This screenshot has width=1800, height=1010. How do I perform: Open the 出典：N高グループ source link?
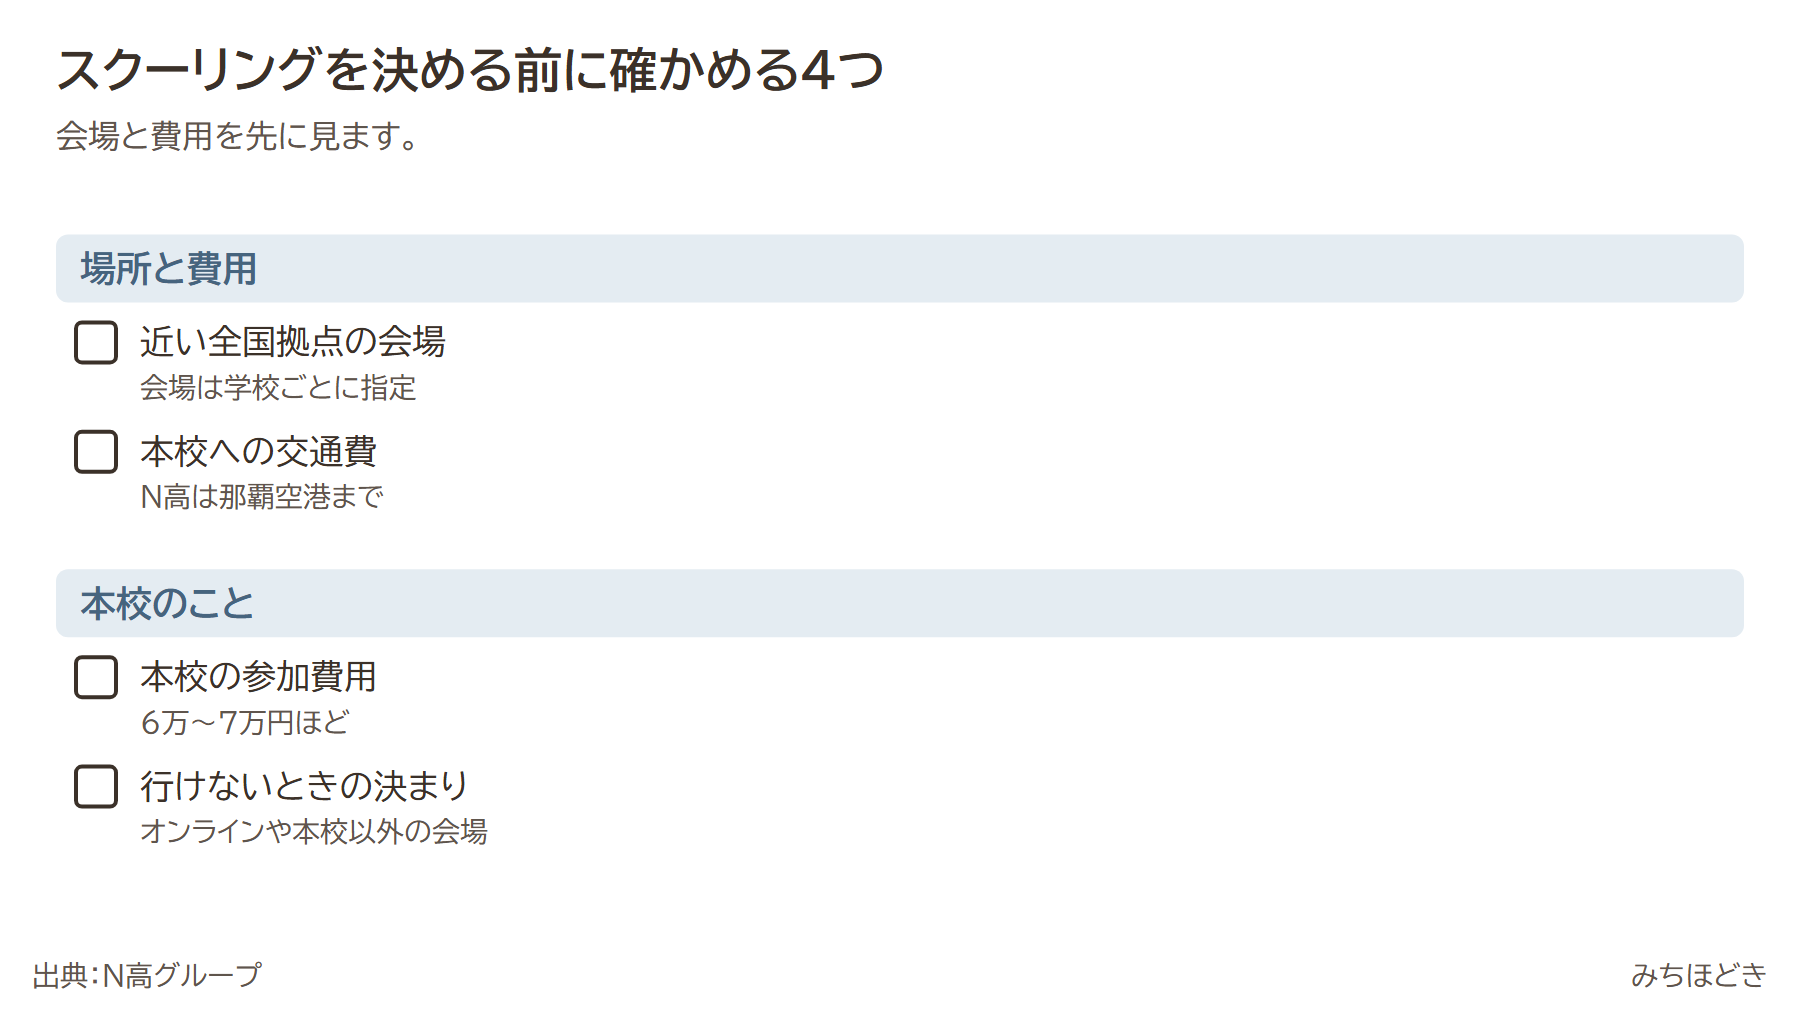point(147,975)
